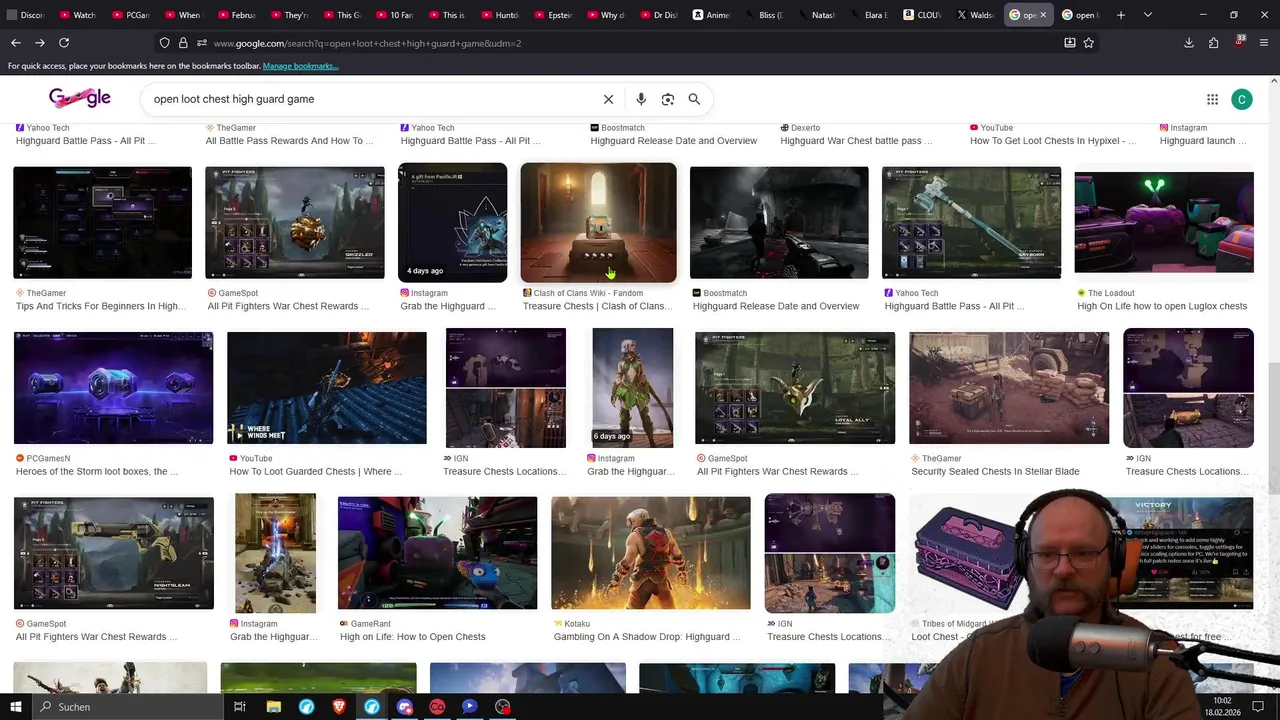This screenshot has height=720, width=1280.
Task: Open the red extension badge showing 33
Action: (x=1240, y=42)
